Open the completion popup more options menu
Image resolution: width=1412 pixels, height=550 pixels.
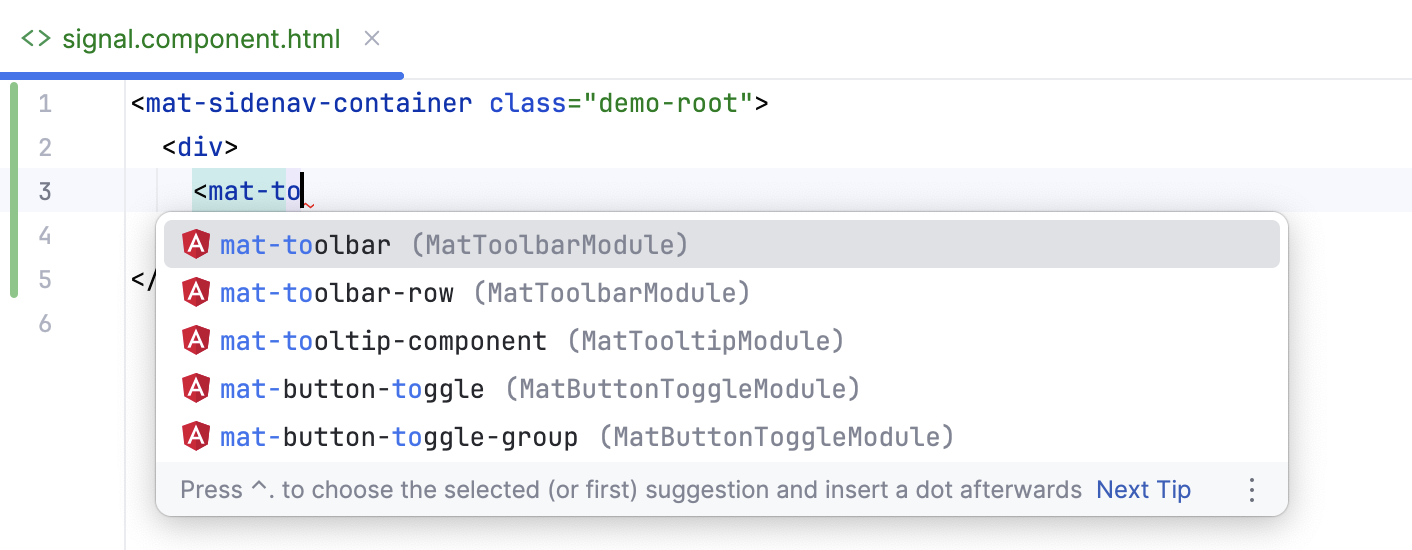[1251, 490]
